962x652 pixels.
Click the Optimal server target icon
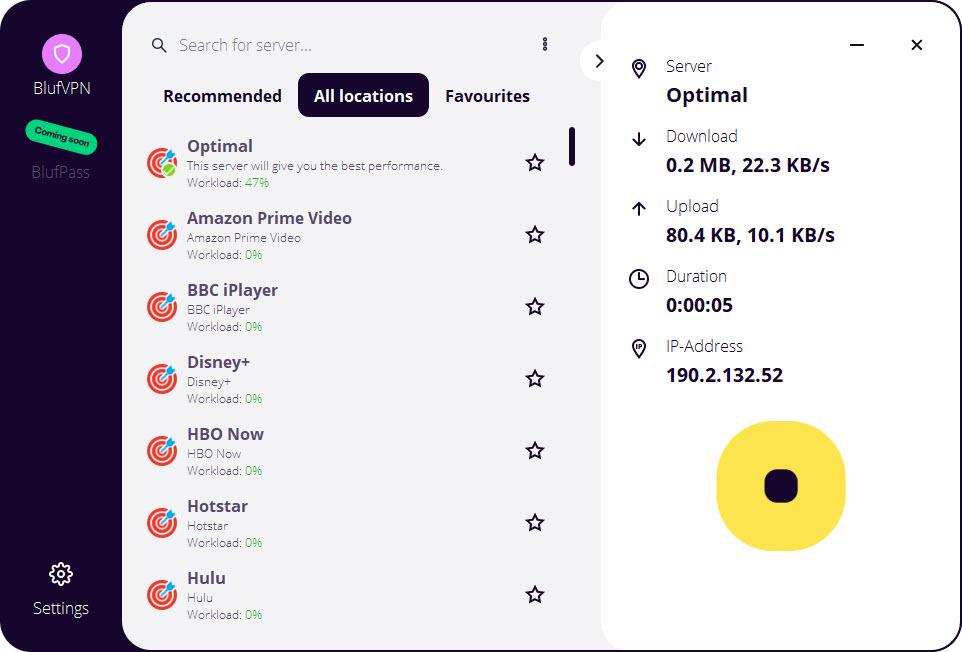[162, 163]
